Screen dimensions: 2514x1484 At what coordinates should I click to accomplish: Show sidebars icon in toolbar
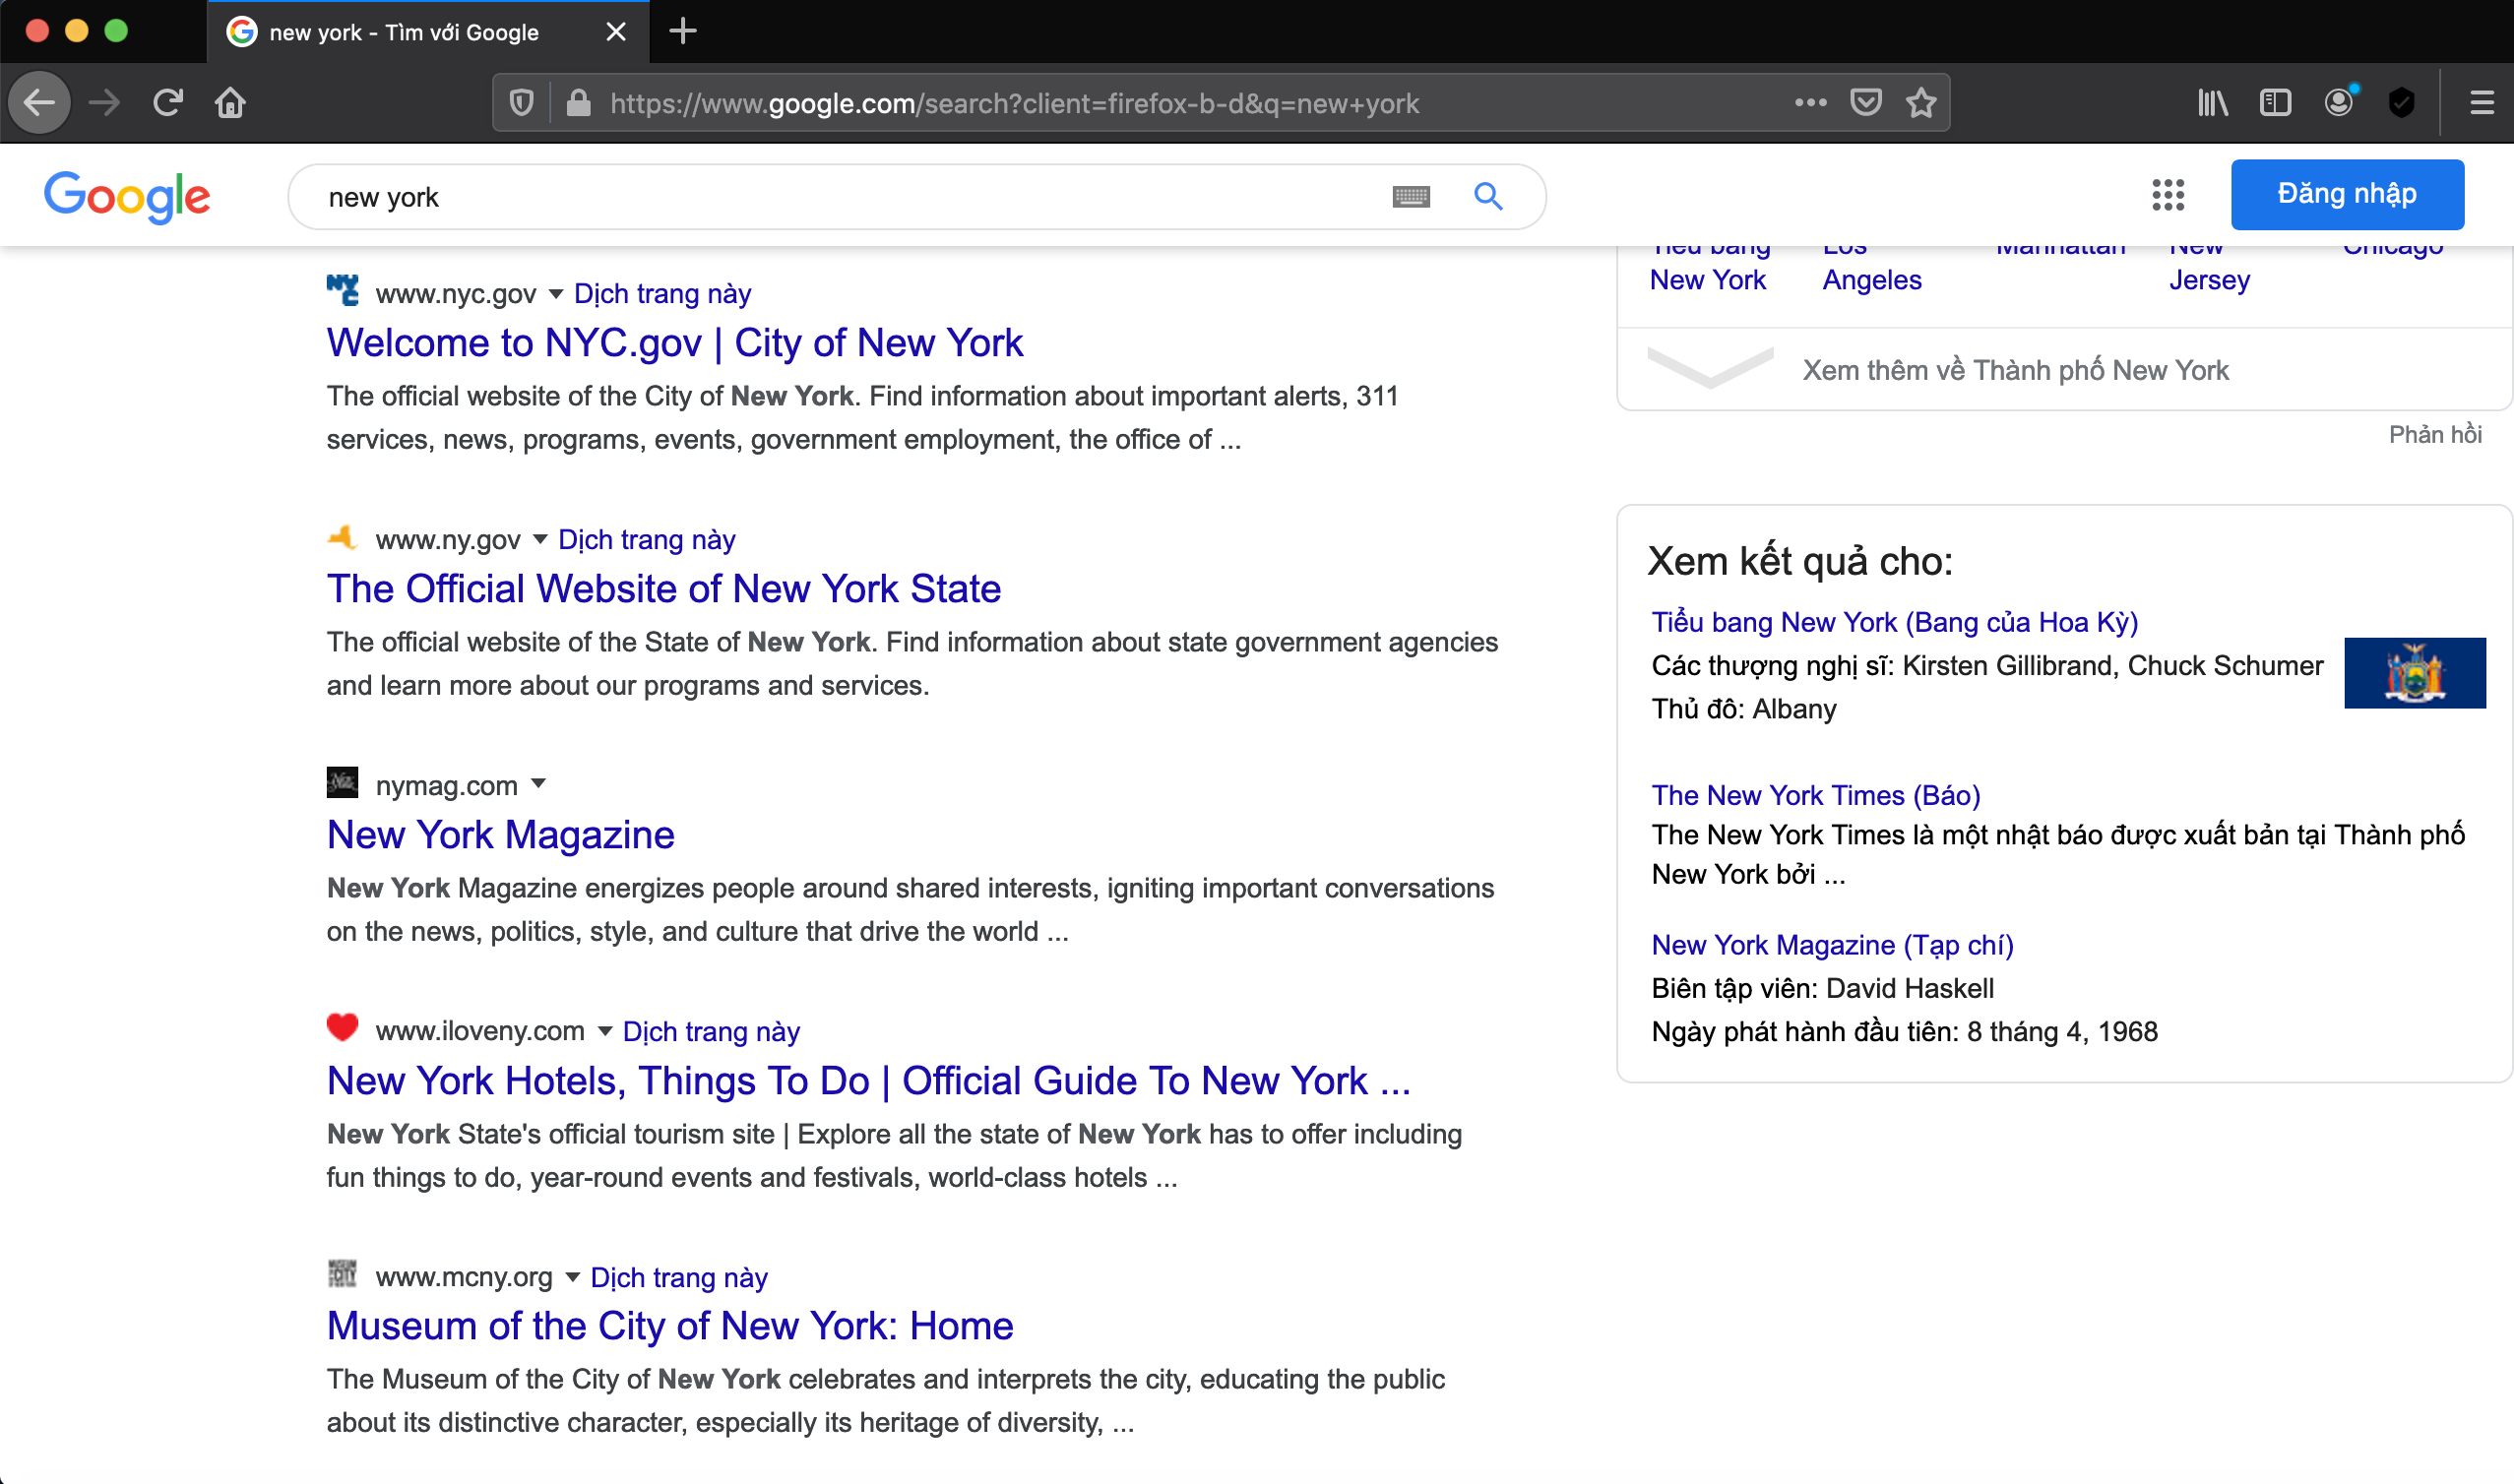(x=2275, y=103)
